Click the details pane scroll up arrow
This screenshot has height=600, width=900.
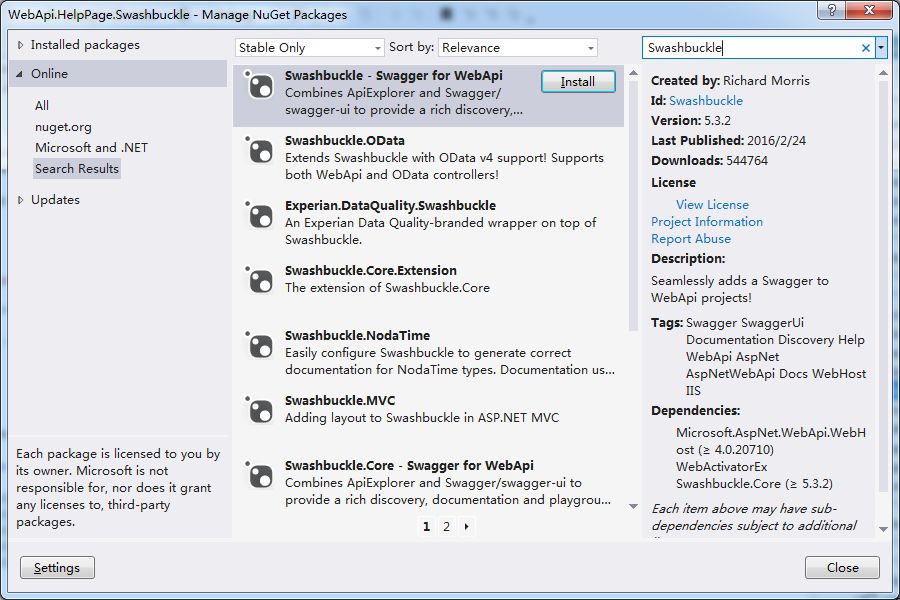pos(883,73)
